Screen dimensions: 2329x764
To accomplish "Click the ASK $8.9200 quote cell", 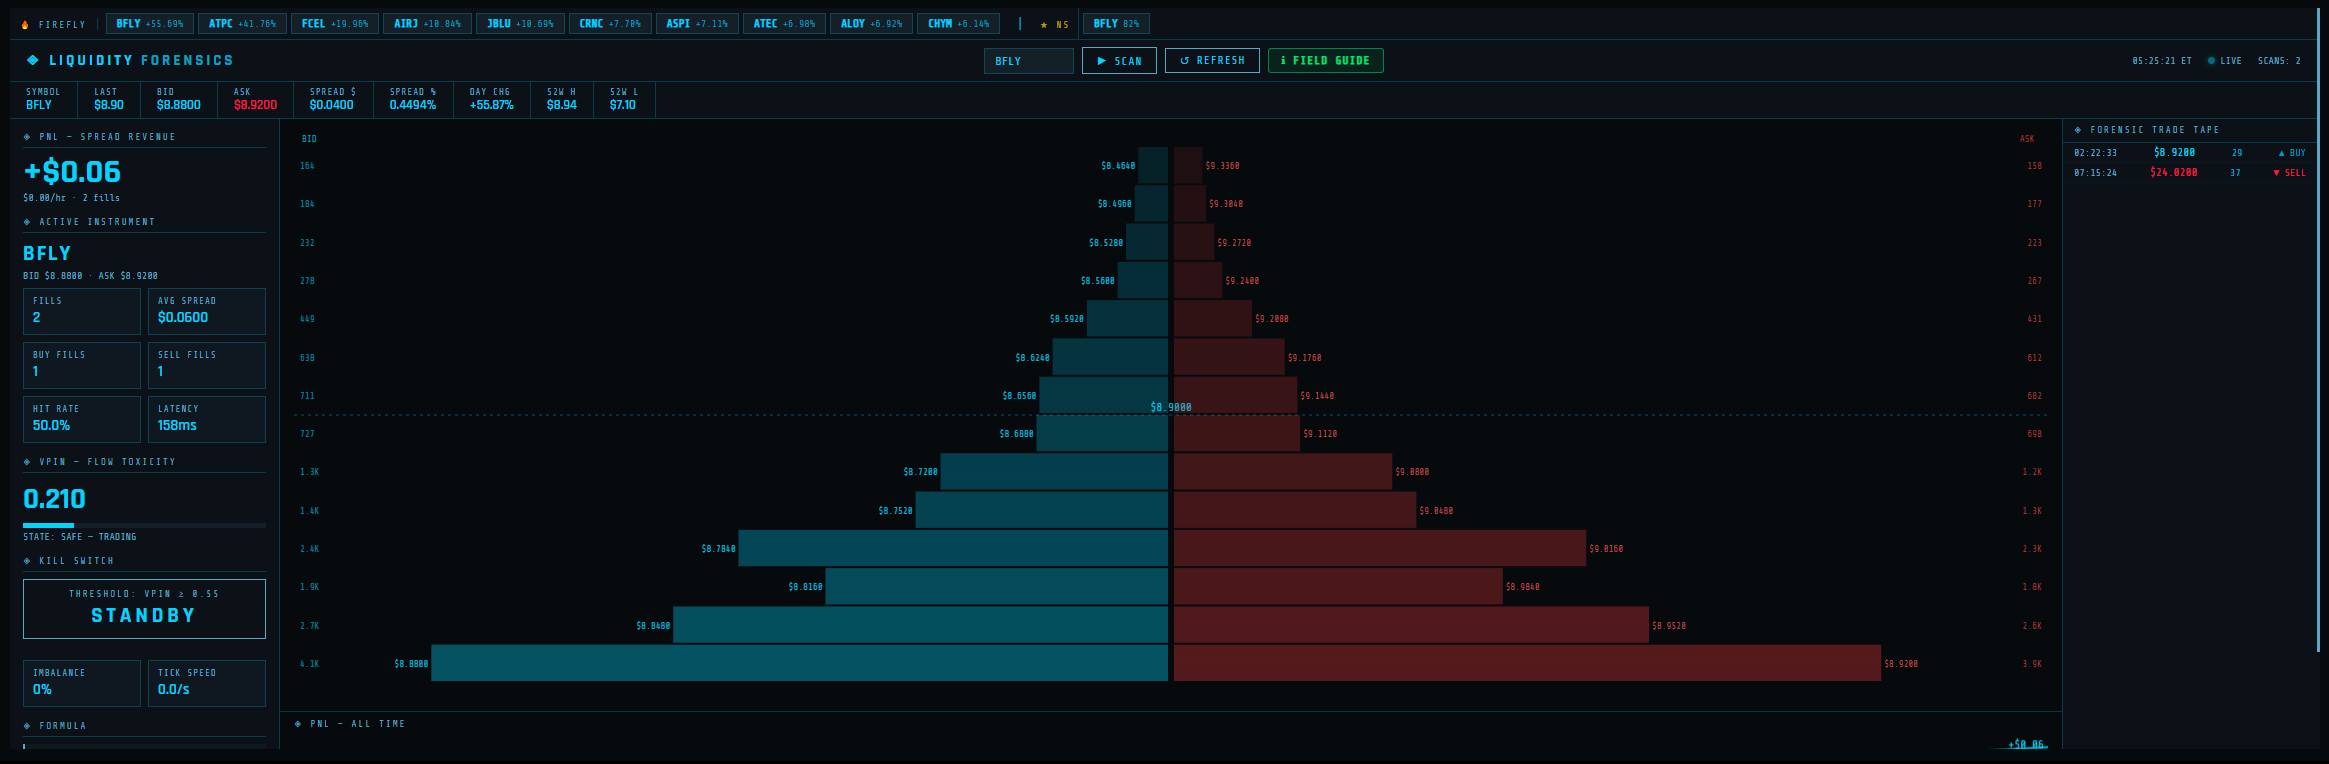I will [x=255, y=99].
